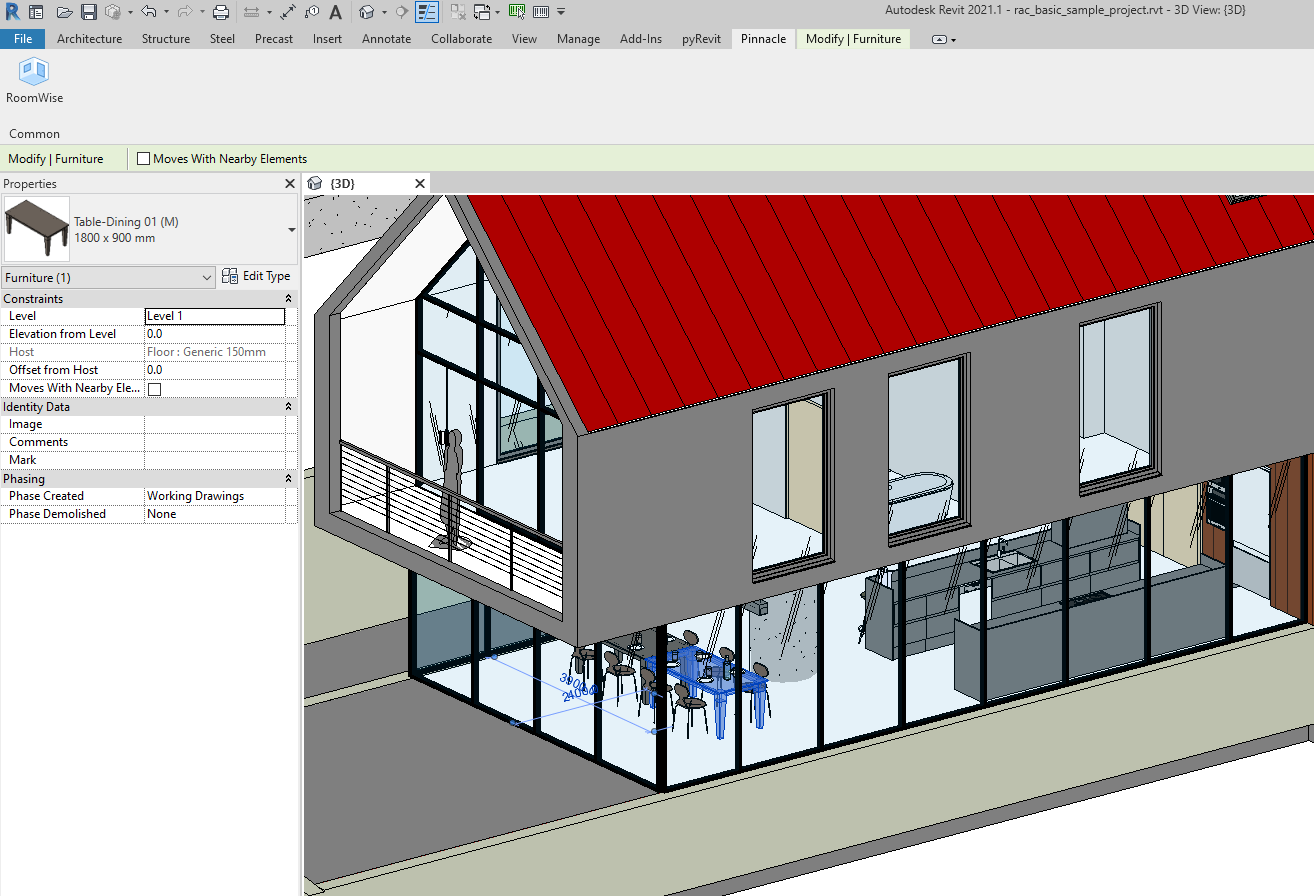Click the Offset from Host value field
Viewport: 1314px width, 896px height.
215,370
